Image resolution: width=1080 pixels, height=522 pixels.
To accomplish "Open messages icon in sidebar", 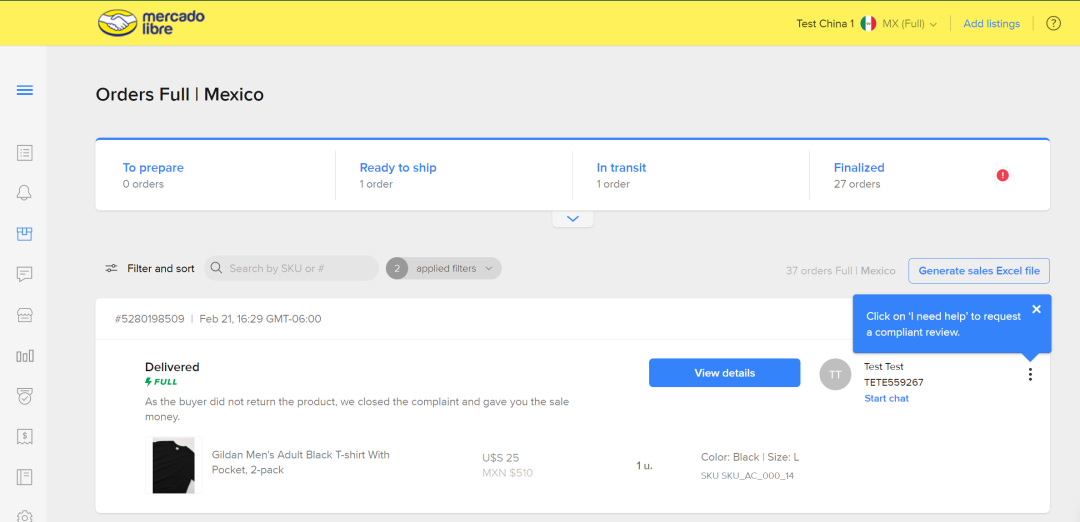I will pos(25,274).
